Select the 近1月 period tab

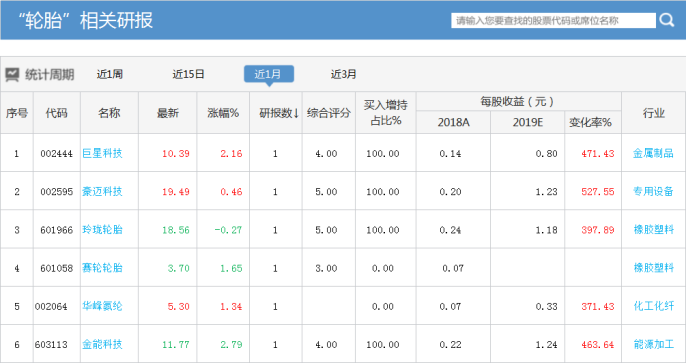pos(269,74)
